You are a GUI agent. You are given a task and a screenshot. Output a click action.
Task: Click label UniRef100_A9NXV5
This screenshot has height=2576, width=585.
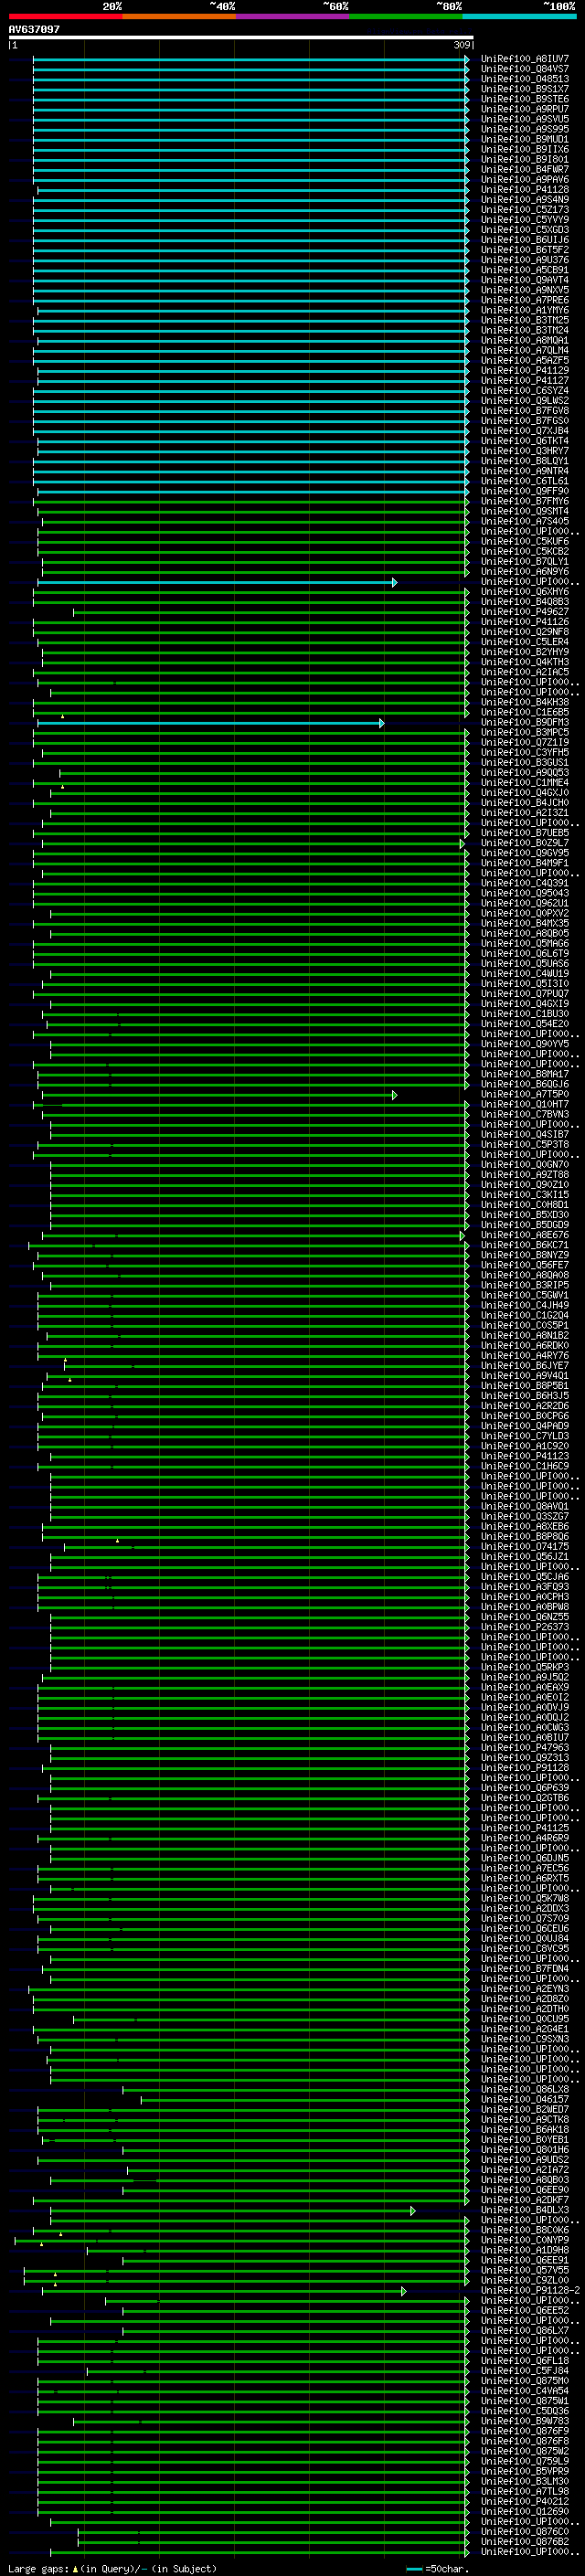tap(525, 290)
